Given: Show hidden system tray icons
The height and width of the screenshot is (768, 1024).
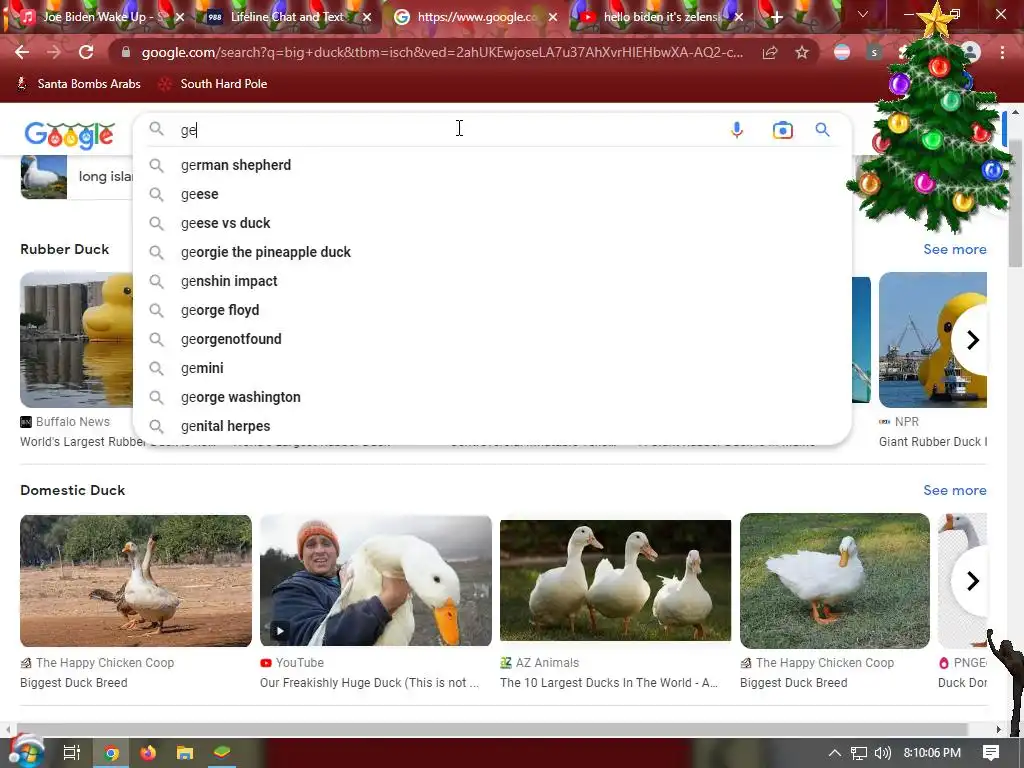Looking at the screenshot, I should pos(835,753).
